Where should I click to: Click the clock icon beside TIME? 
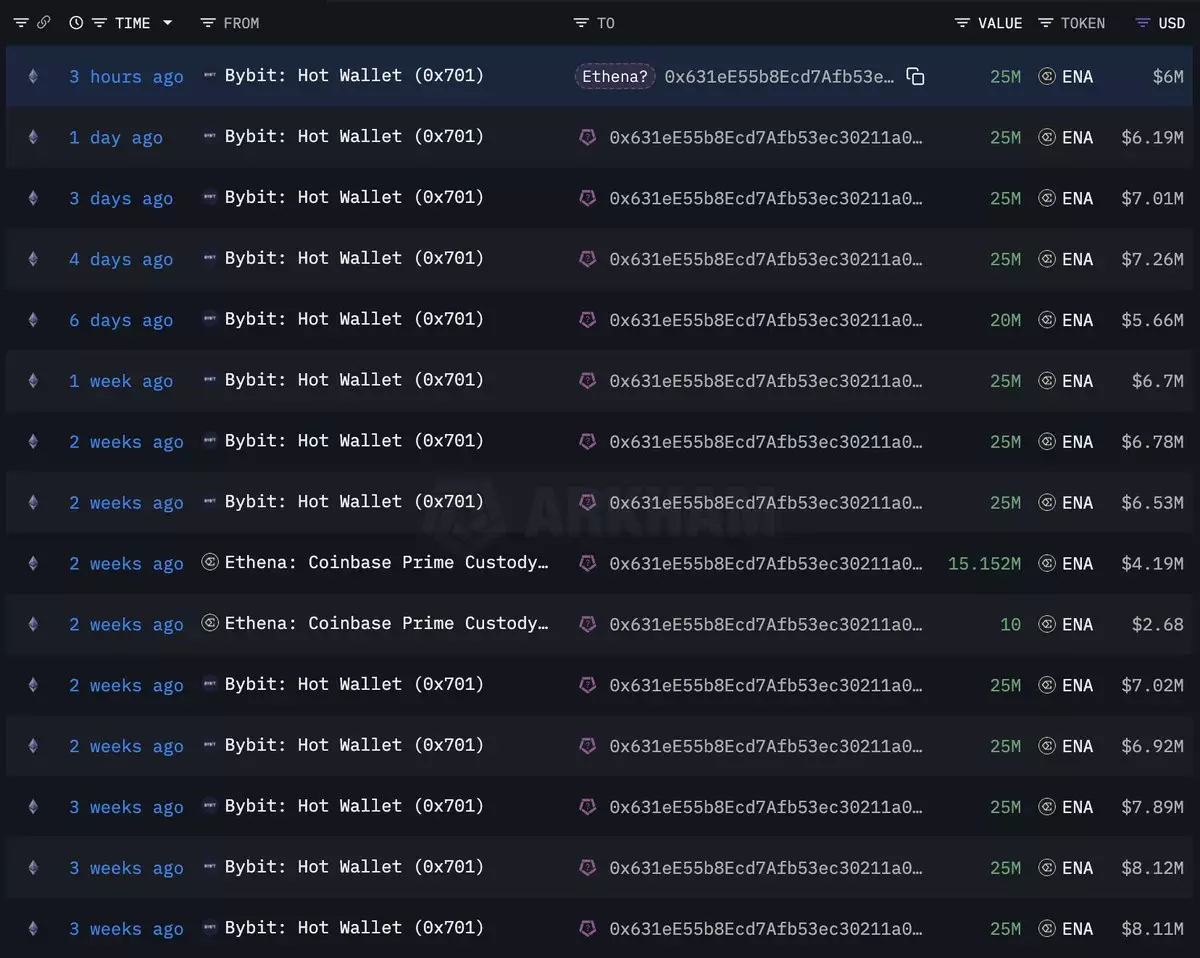(76, 23)
